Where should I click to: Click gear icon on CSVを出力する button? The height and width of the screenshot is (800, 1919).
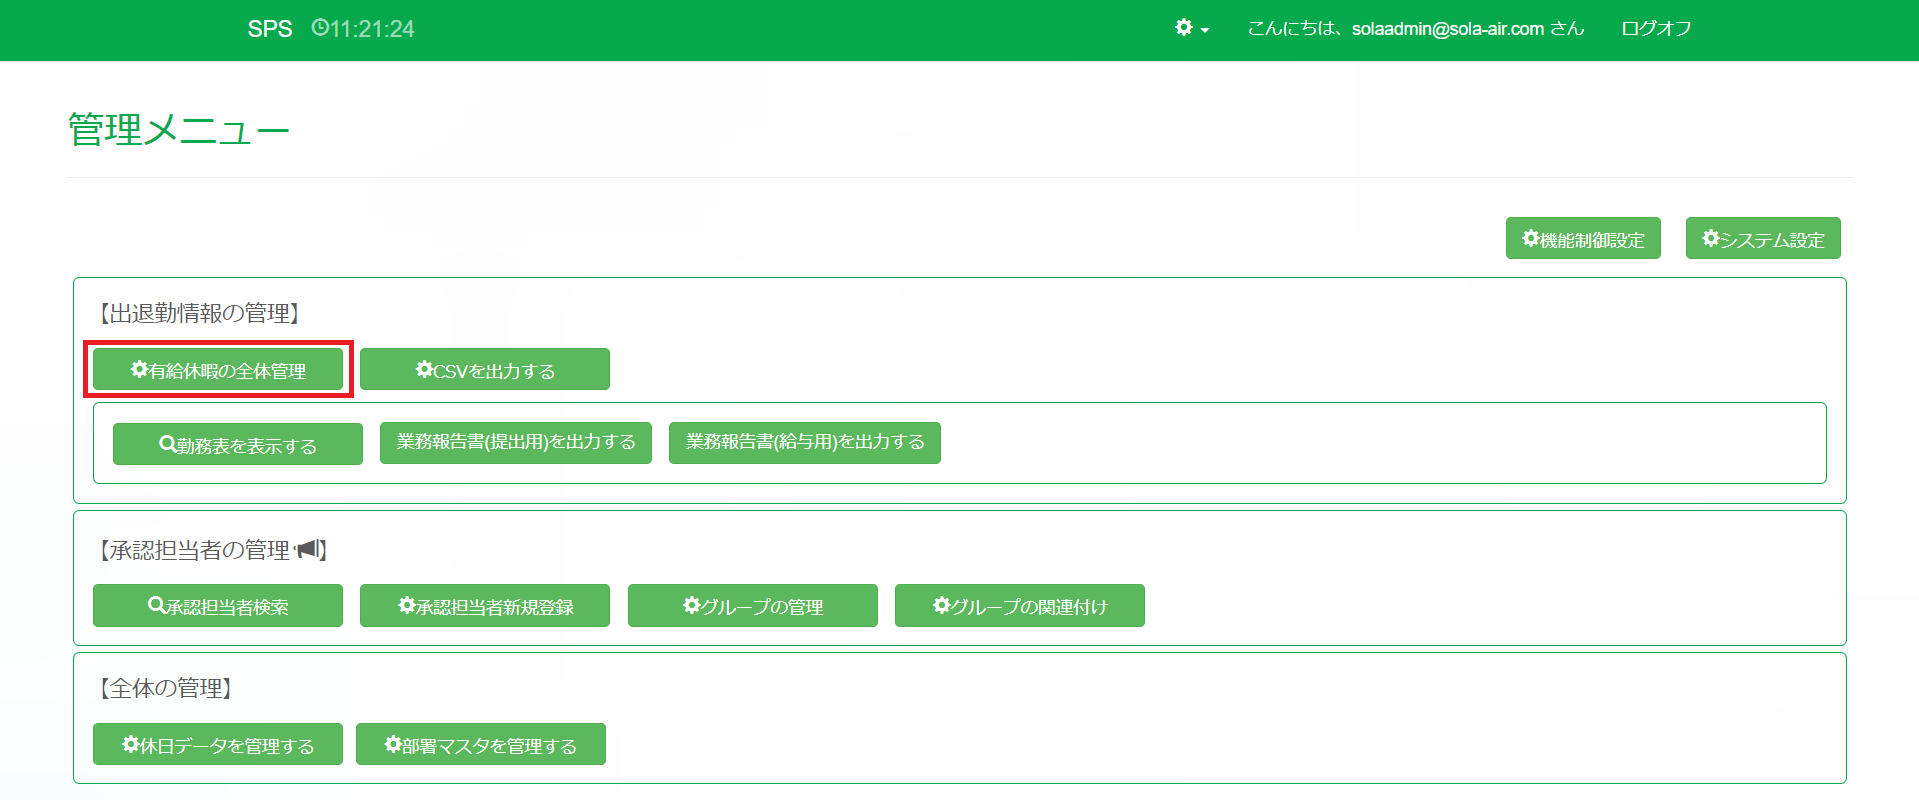[x=424, y=369]
